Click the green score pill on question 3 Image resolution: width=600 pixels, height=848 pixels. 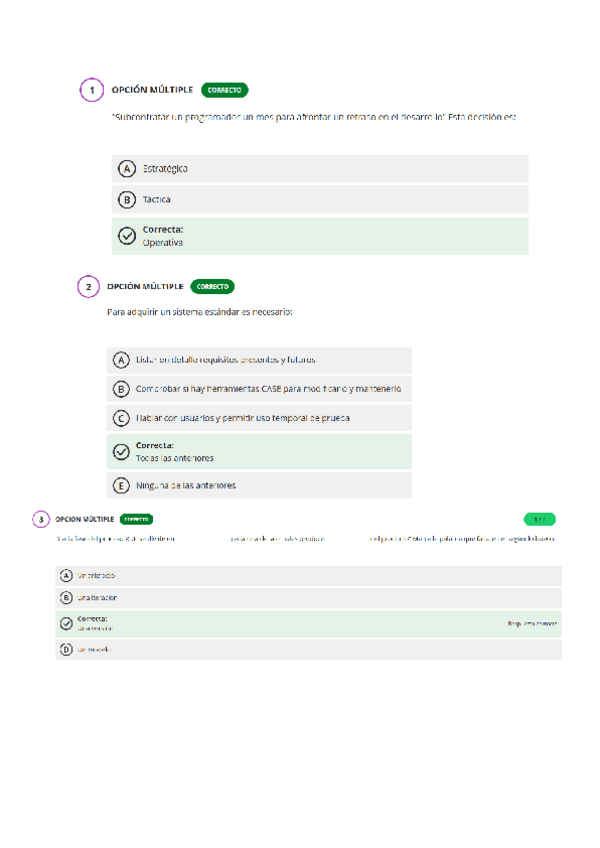click(539, 519)
